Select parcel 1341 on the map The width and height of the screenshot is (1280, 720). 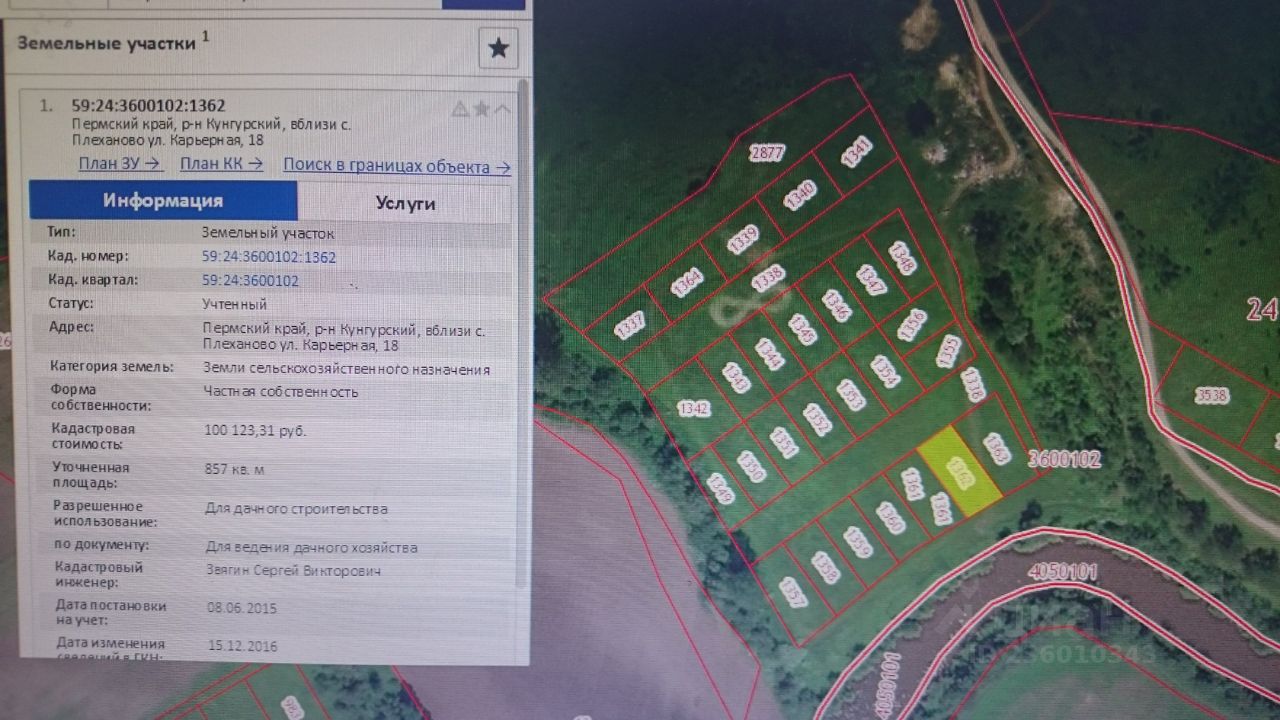[857, 151]
